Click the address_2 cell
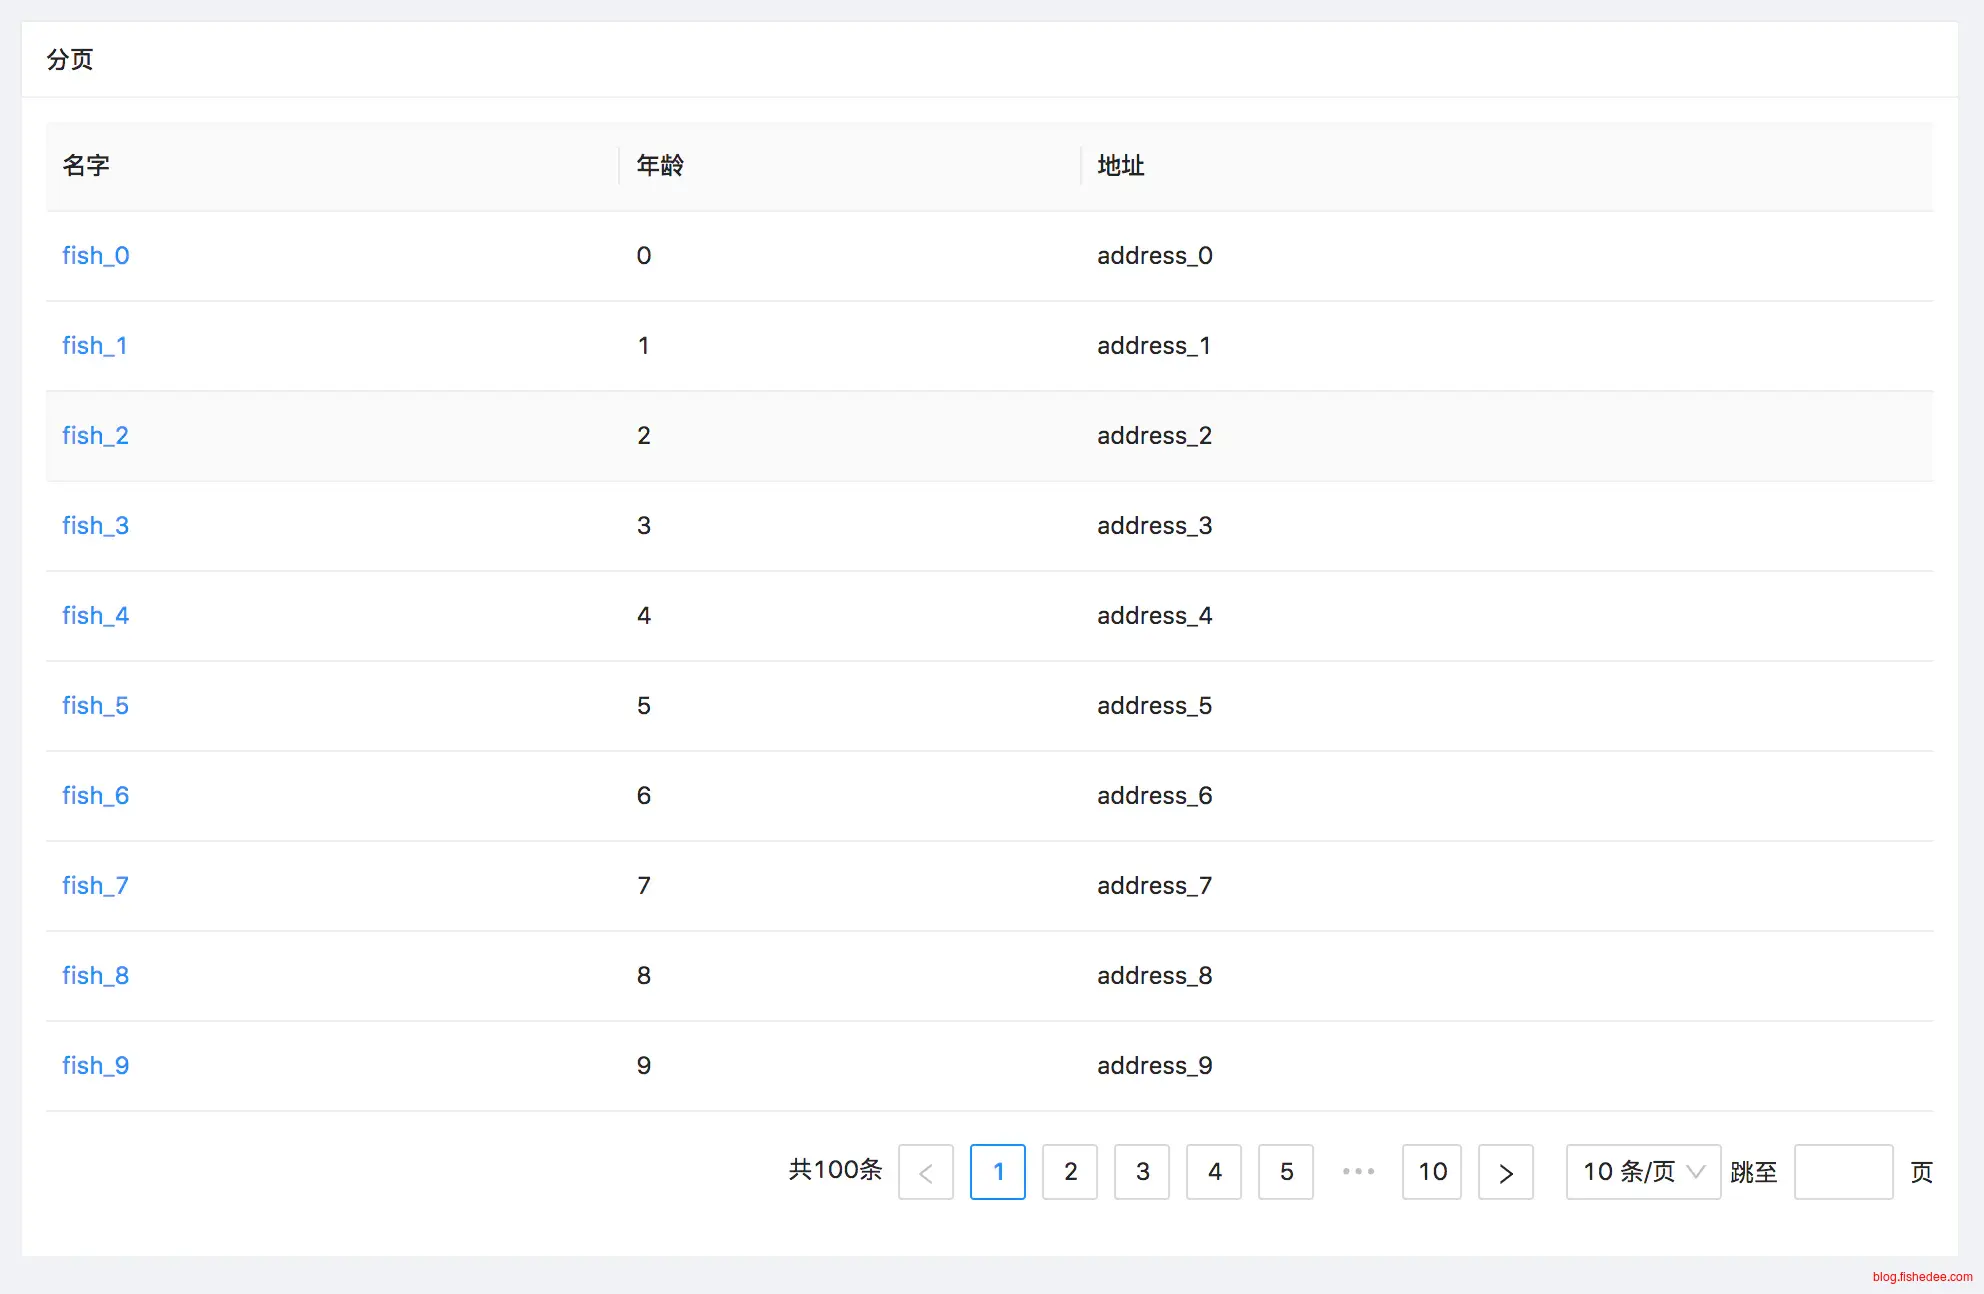The image size is (1984, 1294). (x=1154, y=436)
